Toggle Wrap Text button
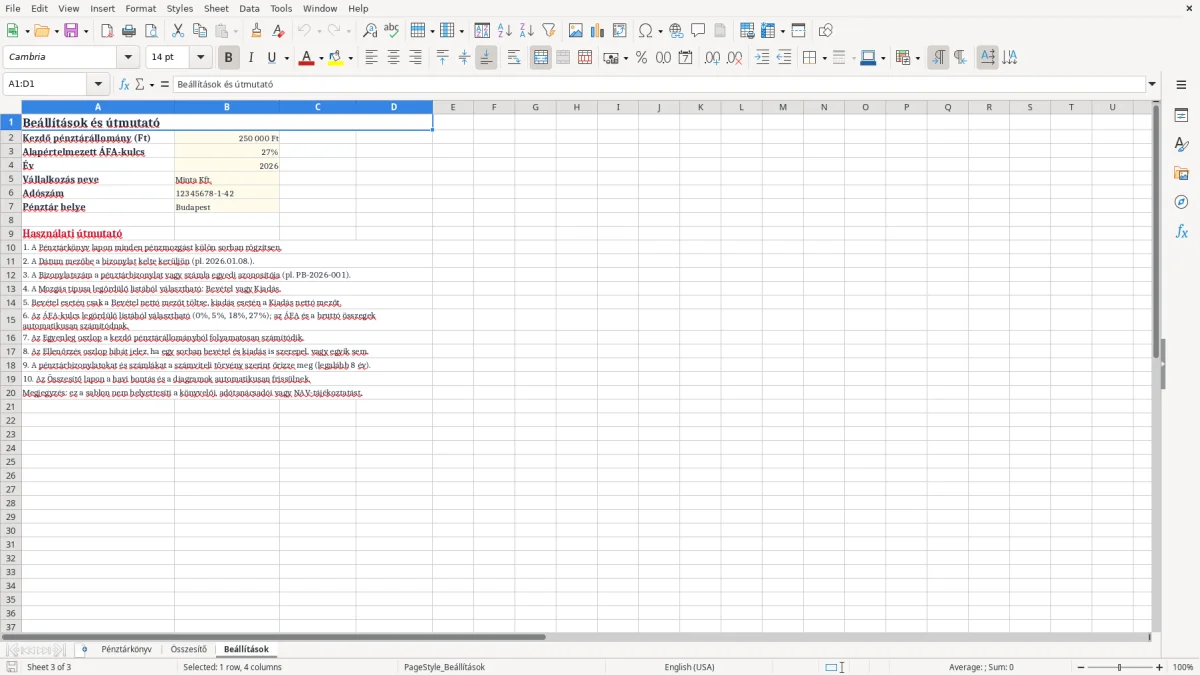The image size is (1200, 675). pos(514,58)
